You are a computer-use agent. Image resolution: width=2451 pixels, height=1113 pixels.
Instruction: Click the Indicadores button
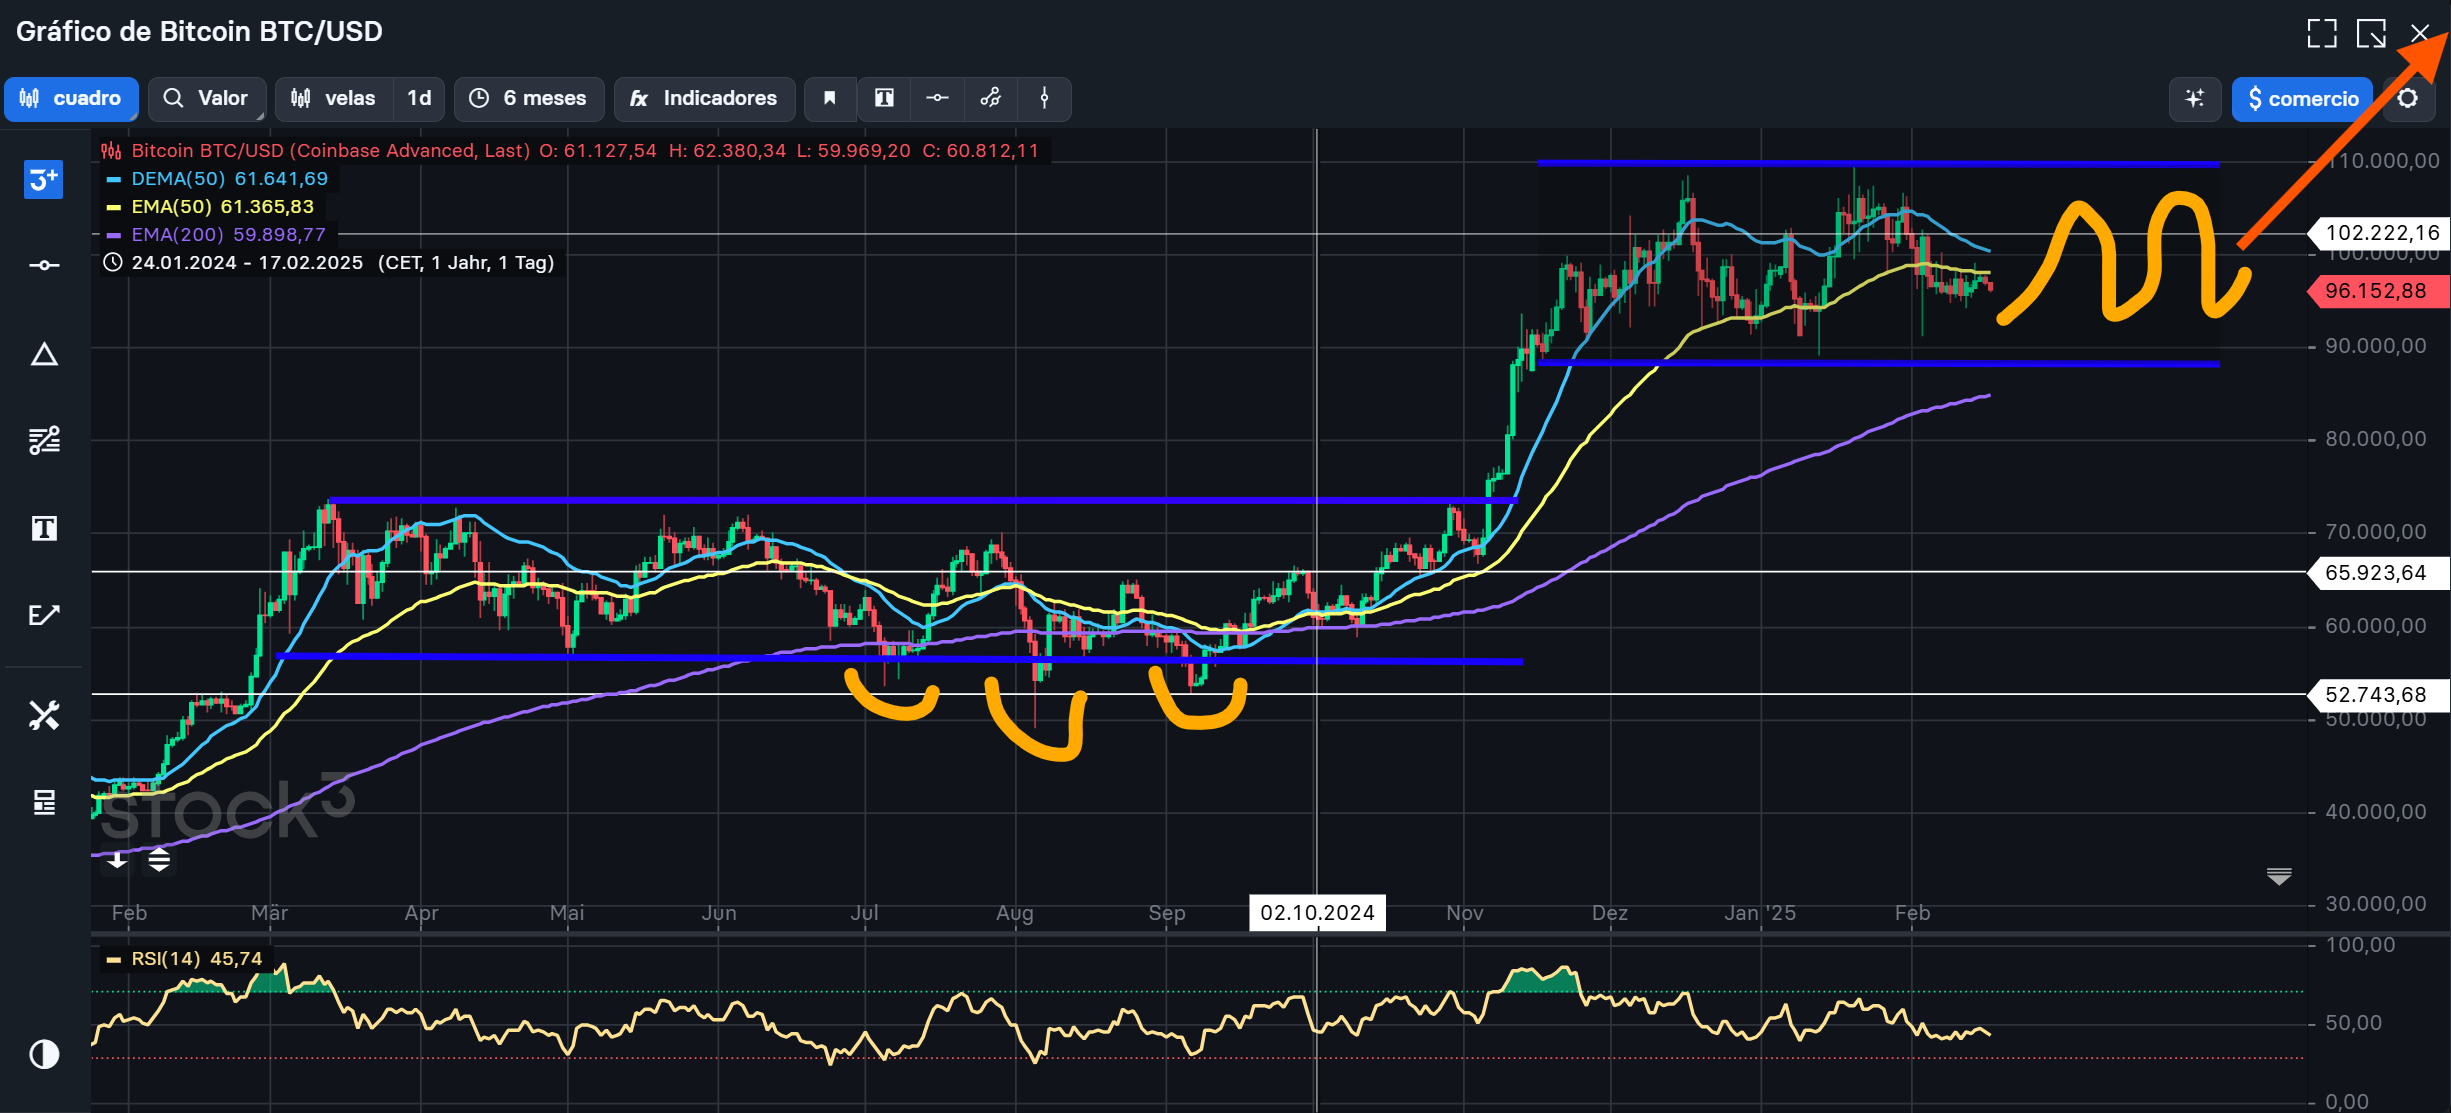tap(704, 98)
